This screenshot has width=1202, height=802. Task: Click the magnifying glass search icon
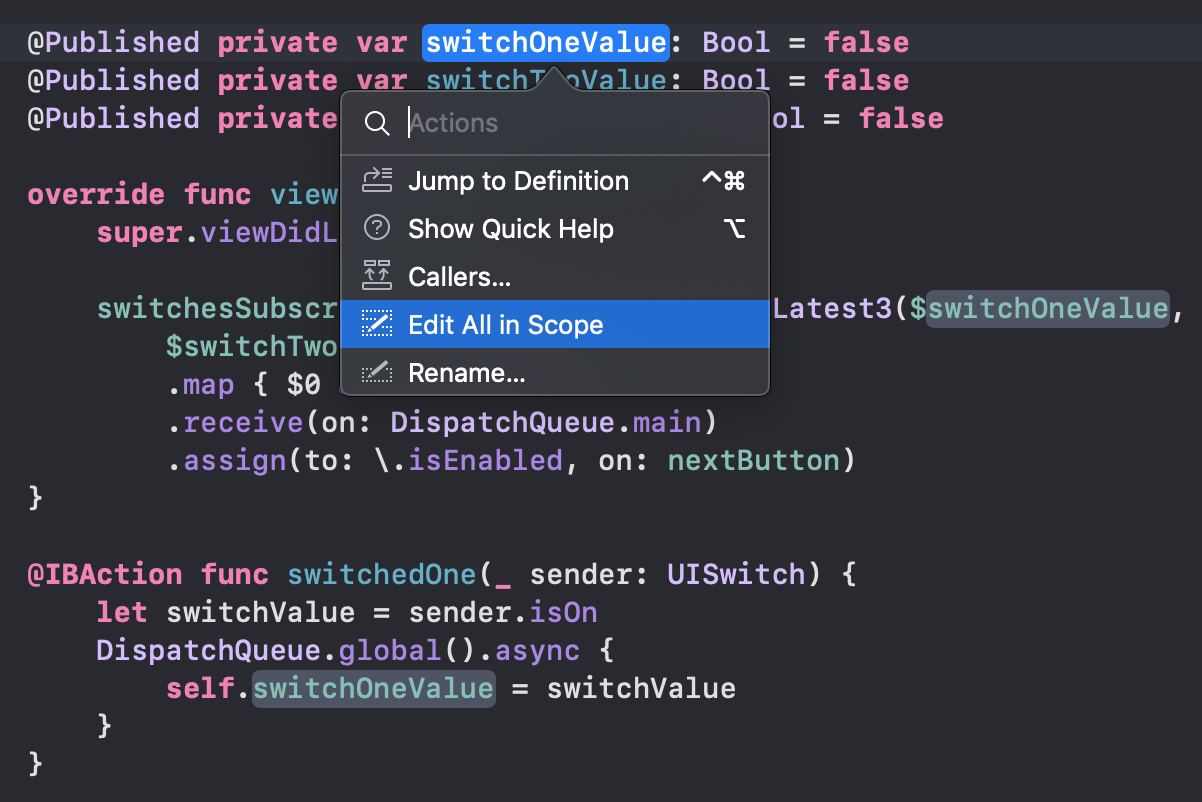tap(377, 123)
